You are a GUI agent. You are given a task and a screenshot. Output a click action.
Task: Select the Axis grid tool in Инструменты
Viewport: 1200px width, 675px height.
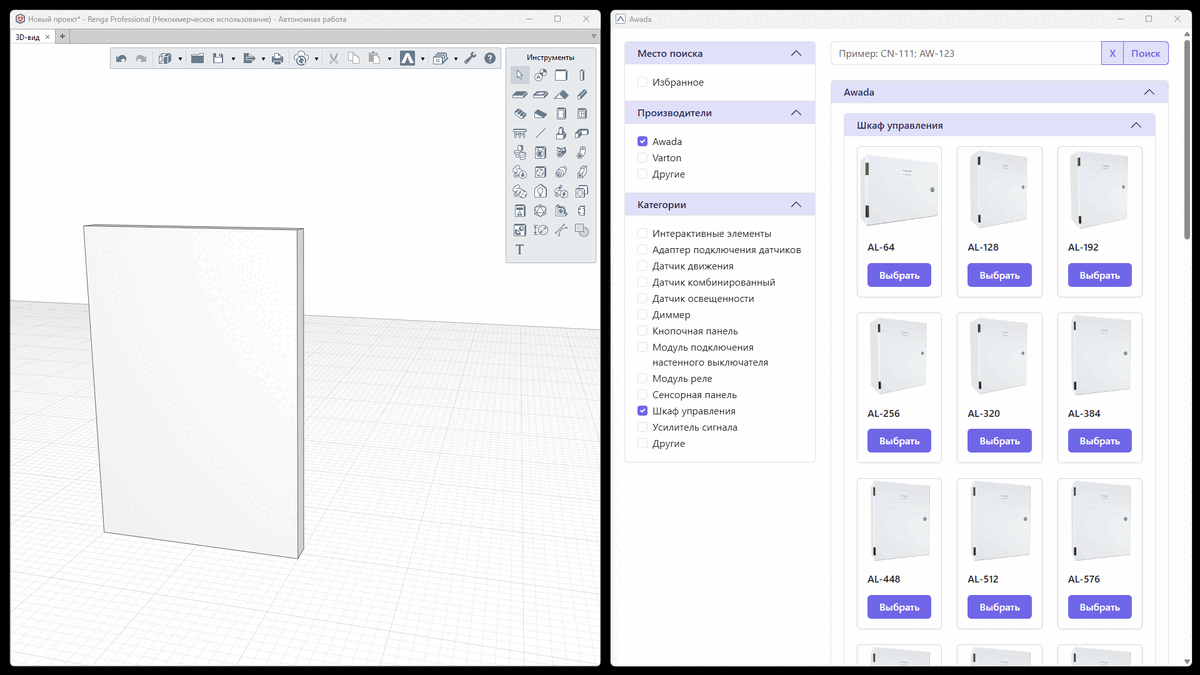[540, 75]
